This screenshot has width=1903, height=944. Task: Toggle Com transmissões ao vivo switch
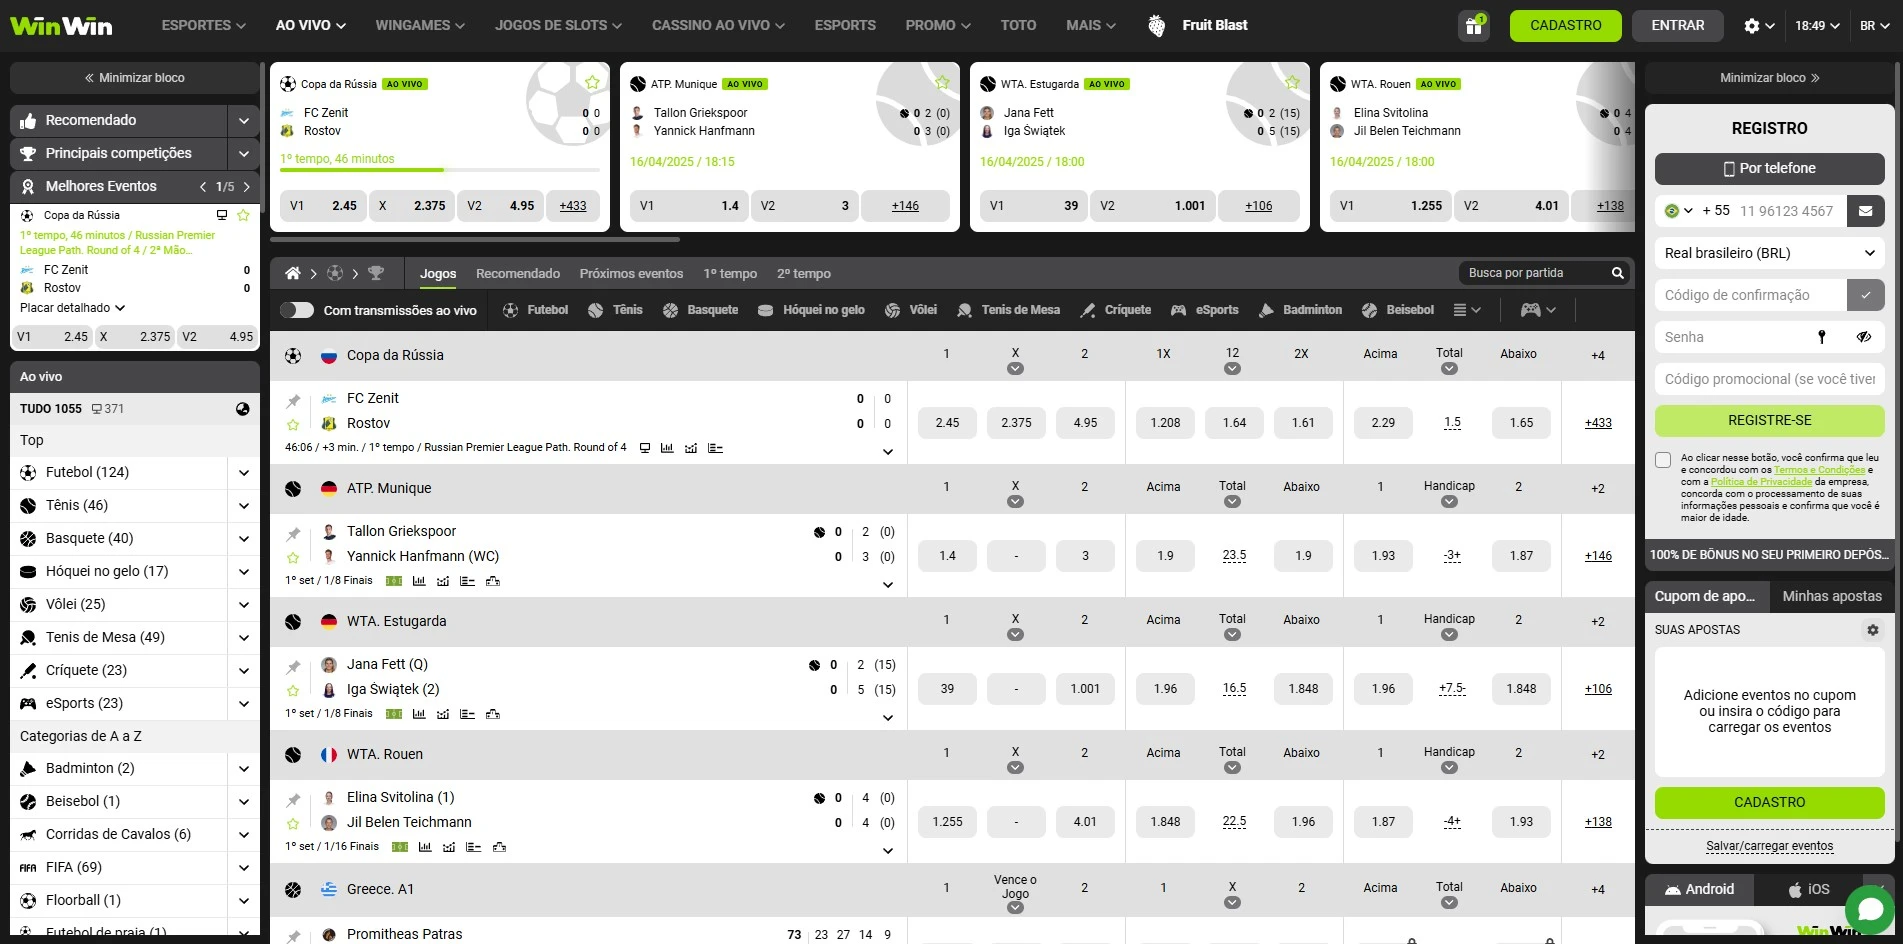[x=297, y=310]
